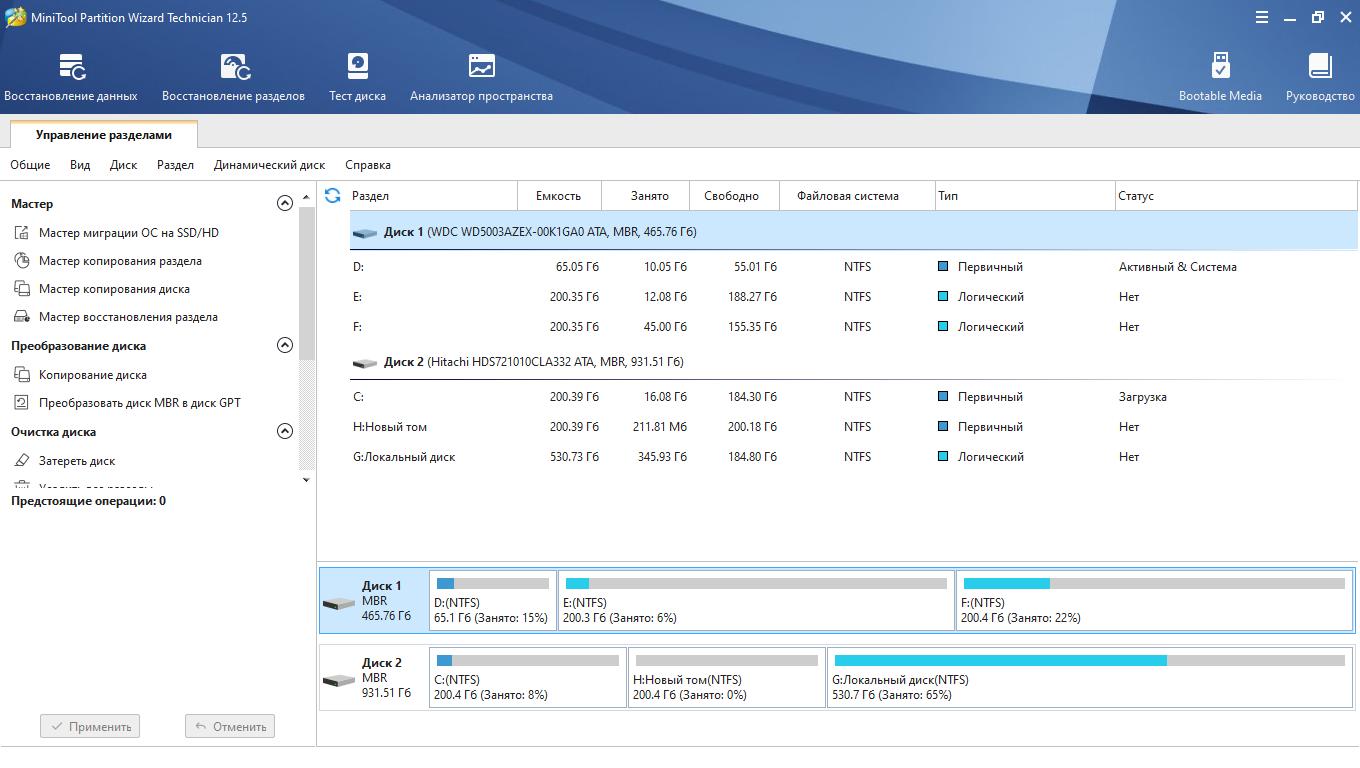This screenshot has width=1360, height=768.
Task: Open the Раздел menu in the menu bar
Action: pyautogui.click(x=175, y=165)
